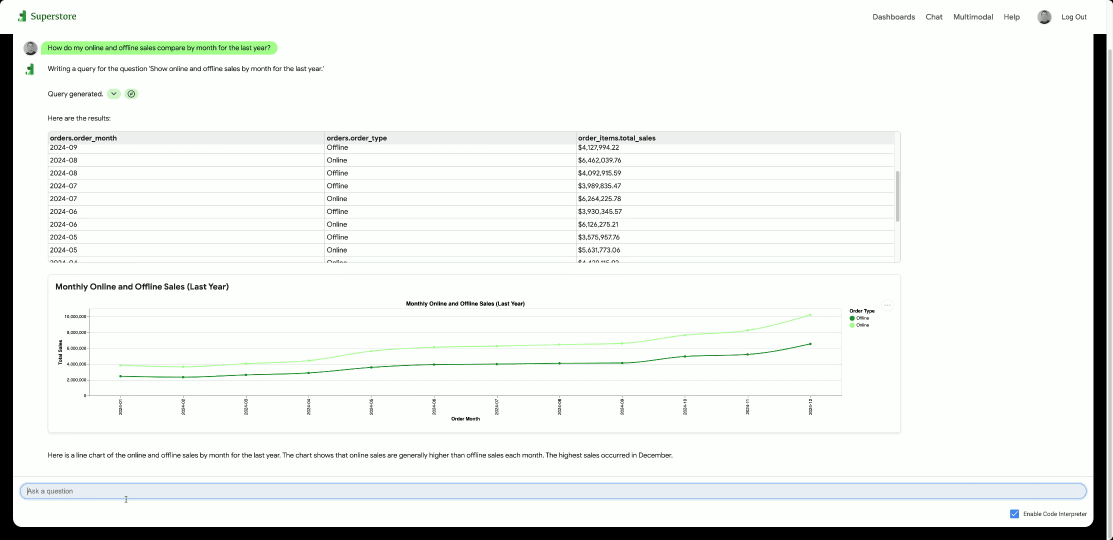
Task: Expand the generated query chevron
Action: coord(114,94)
